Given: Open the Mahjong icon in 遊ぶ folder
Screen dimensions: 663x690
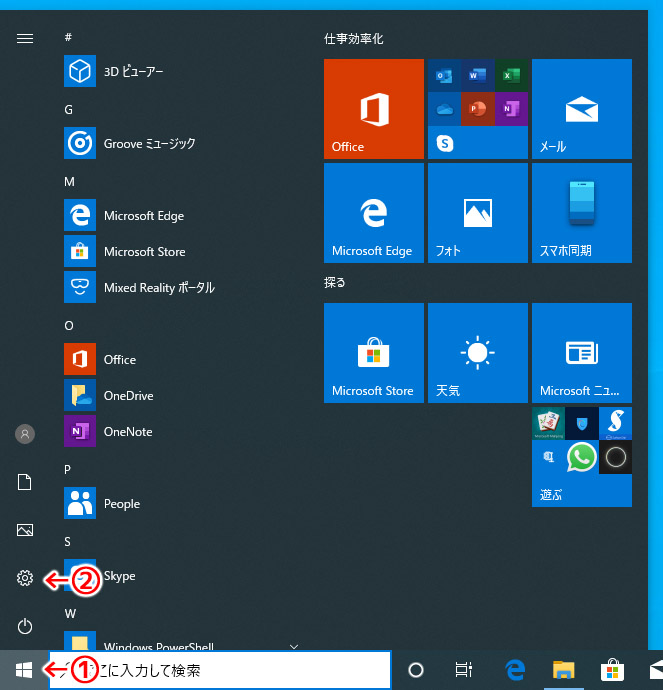Looking at the screenshot, I should click(548, 423).
